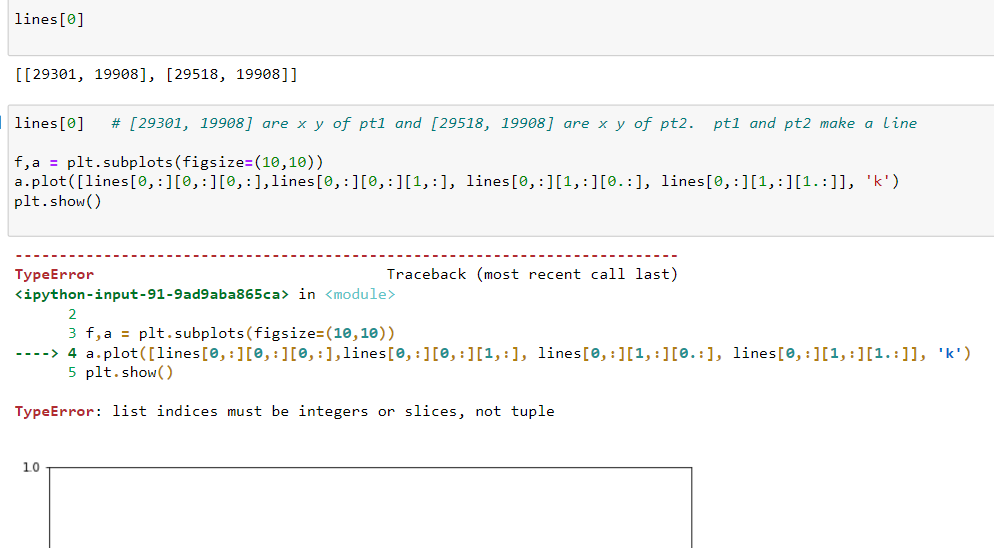Click the ipython-input-91-9ad9aba865ca text
Screen dimensions: 994x548
click(152, 294)
